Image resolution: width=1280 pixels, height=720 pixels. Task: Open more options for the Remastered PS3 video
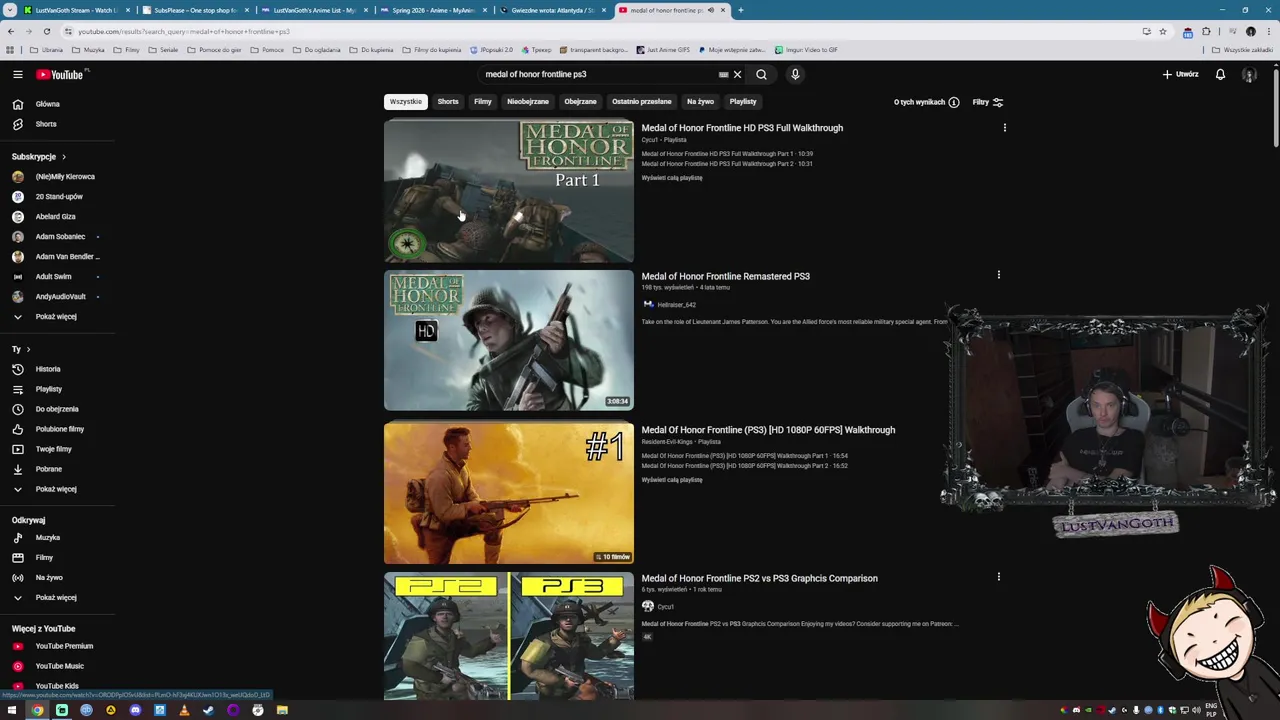click(x=998, y=275)
